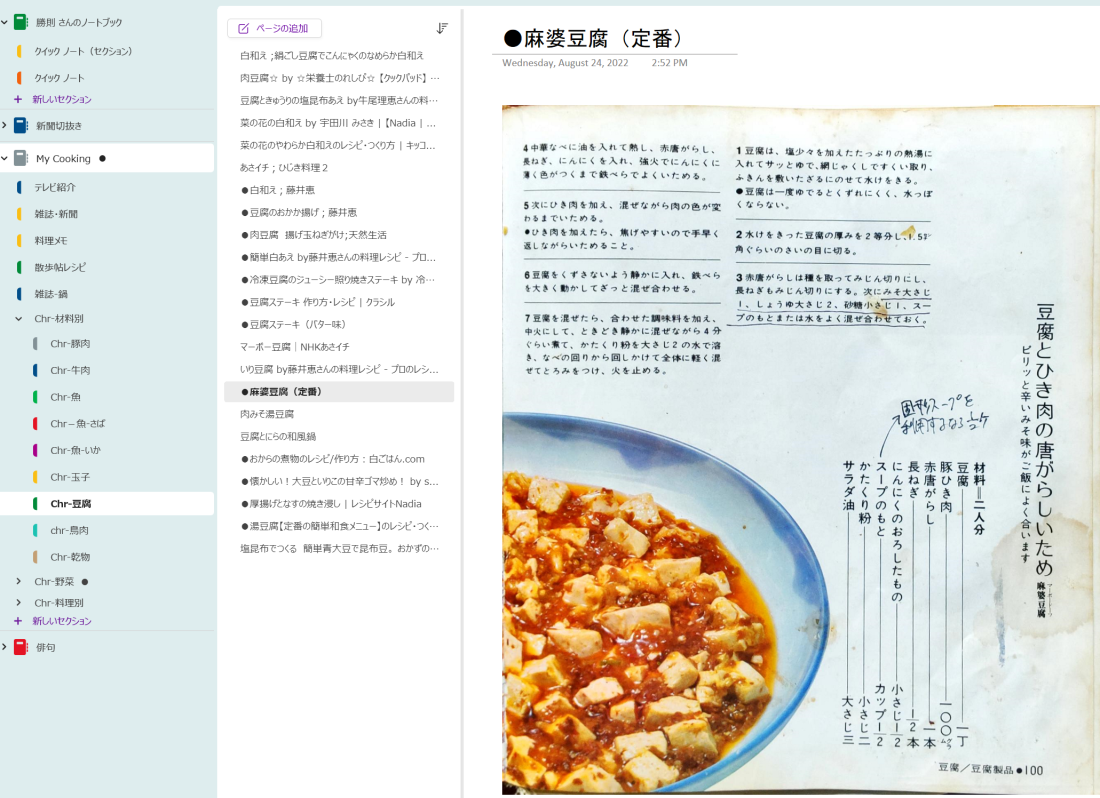The image size is (1100, 798).
Task: Collapse the 勝則 さんのノートブック notebook
Action: [5, 22]
